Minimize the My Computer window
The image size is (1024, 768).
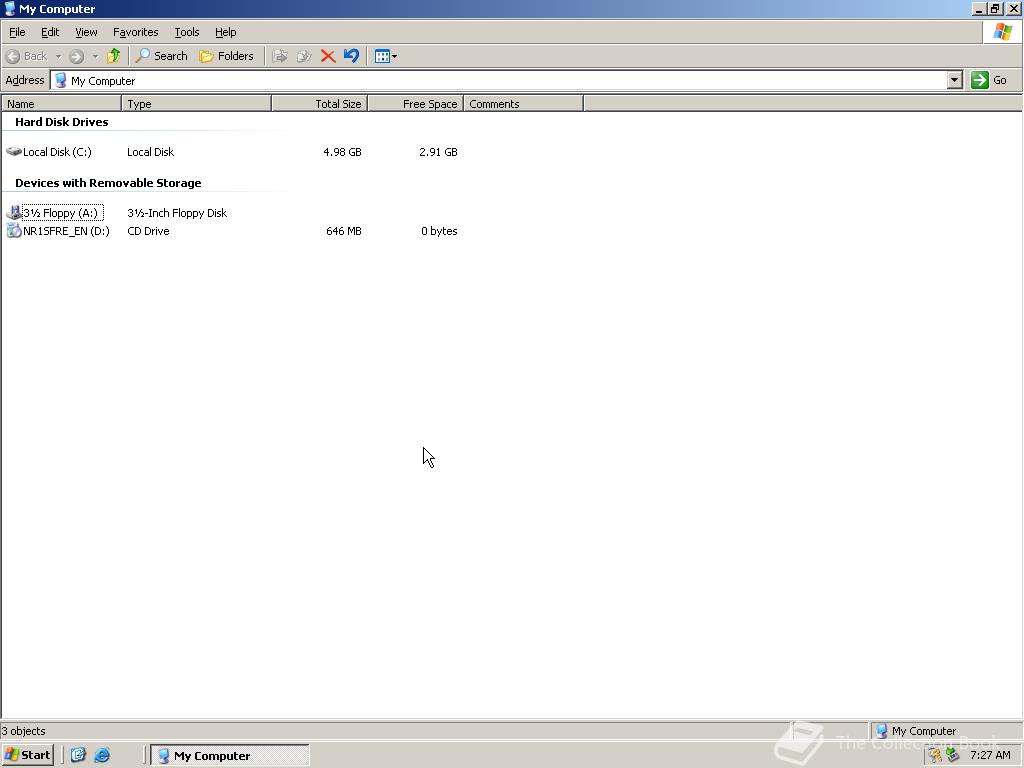pyautogui.click(x=979, y=9)
